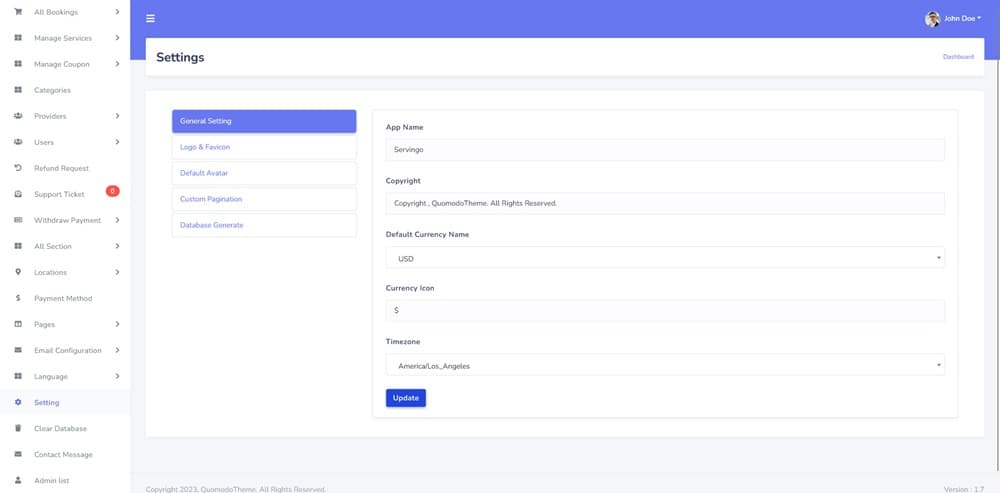Open the Default Currency Name dropdown

click(664, 258)
